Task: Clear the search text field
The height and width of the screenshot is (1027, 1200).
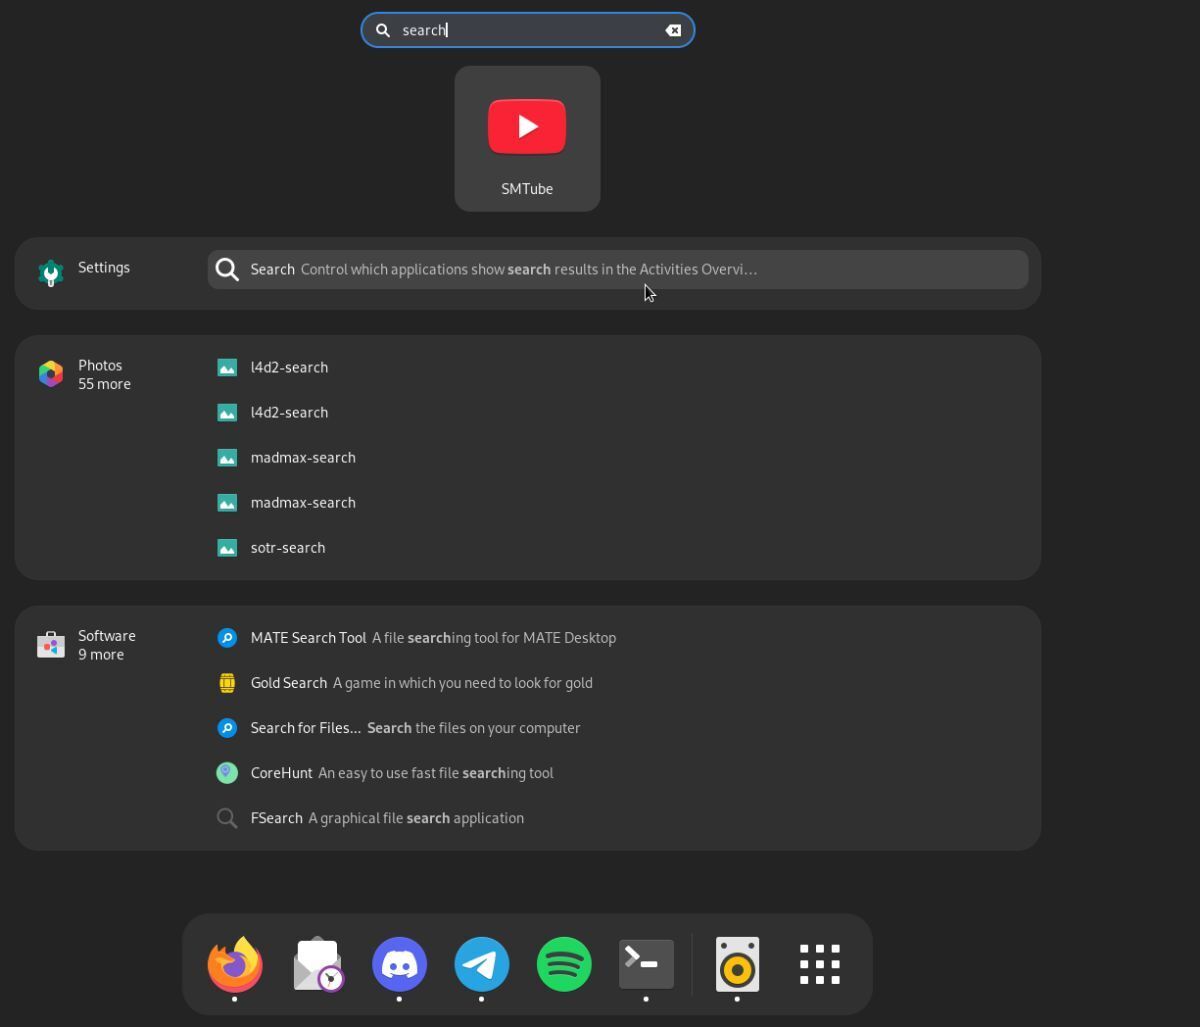Action: (673, 30)
